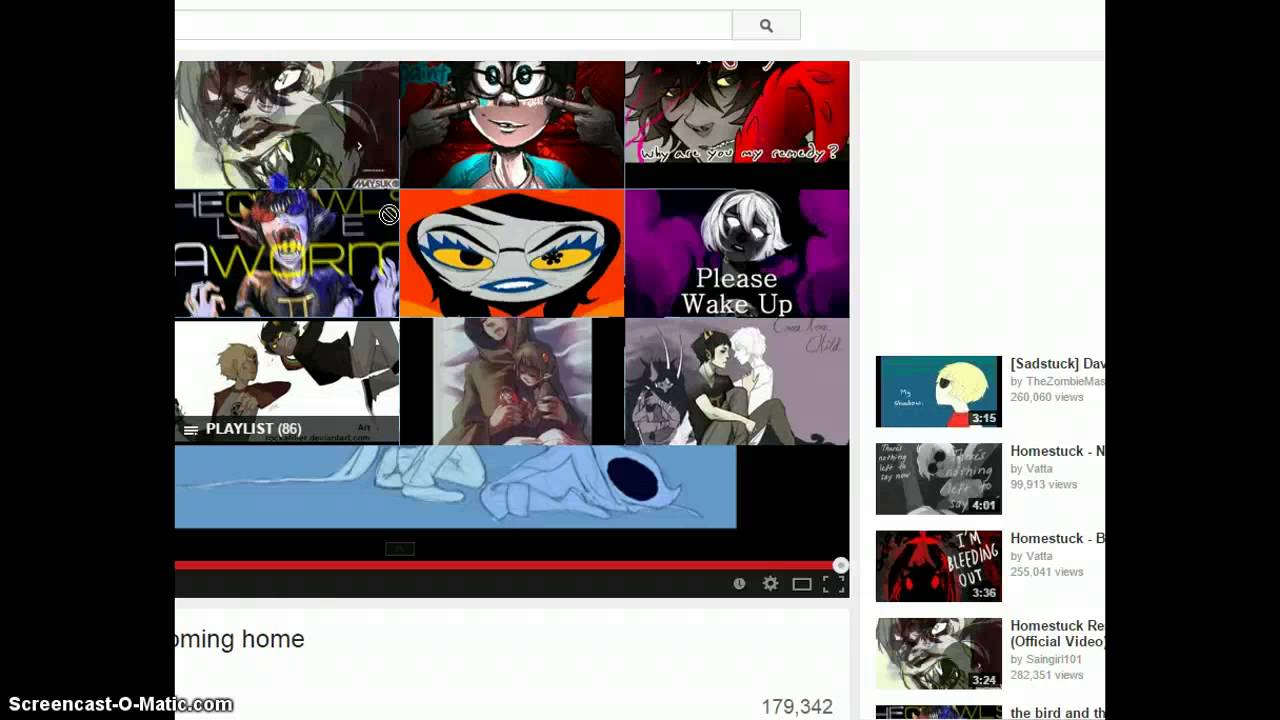The width and height of the screenshot is (1280, 720).
Task: Open the 'Homestuck - B' title link
Action: (x=1057, y=538)
